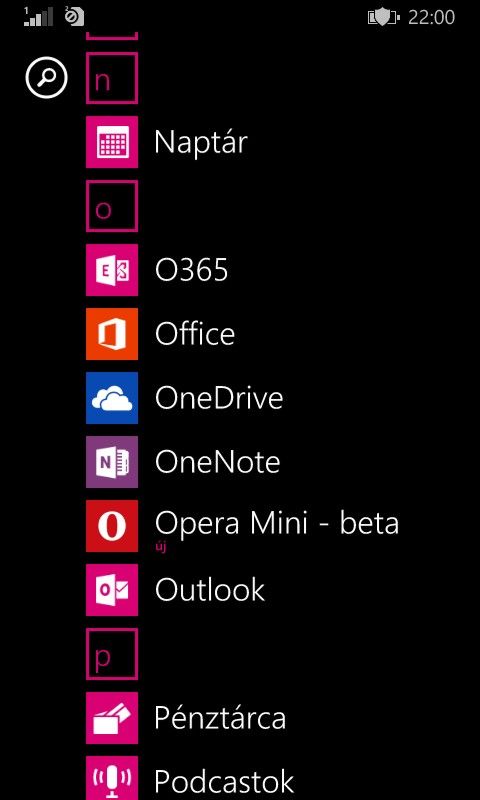Image resolution: width=480 pixels, height=800 pixels.
Task: Select the OneDrive app name
Action: tap(219, 398)
